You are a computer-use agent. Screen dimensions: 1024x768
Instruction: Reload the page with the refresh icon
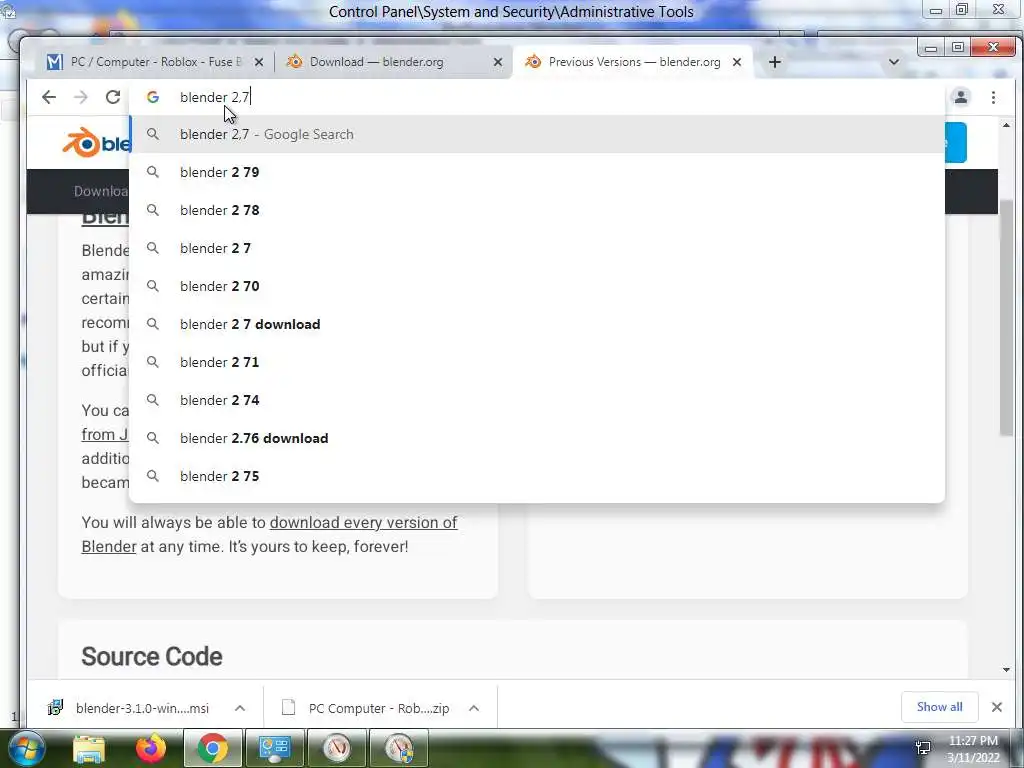(113, 97)
